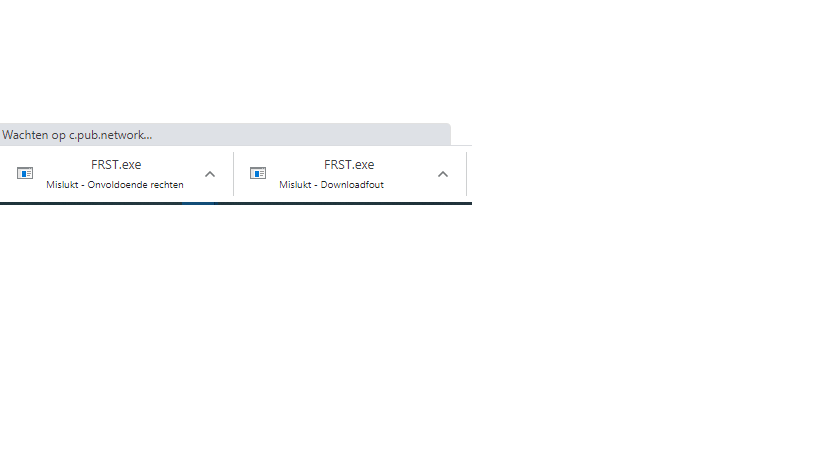Click the word 'Mislukt' in the Downloadfout item
The width and height of the screenshot is (819, 460).
[x=295, y=185]
